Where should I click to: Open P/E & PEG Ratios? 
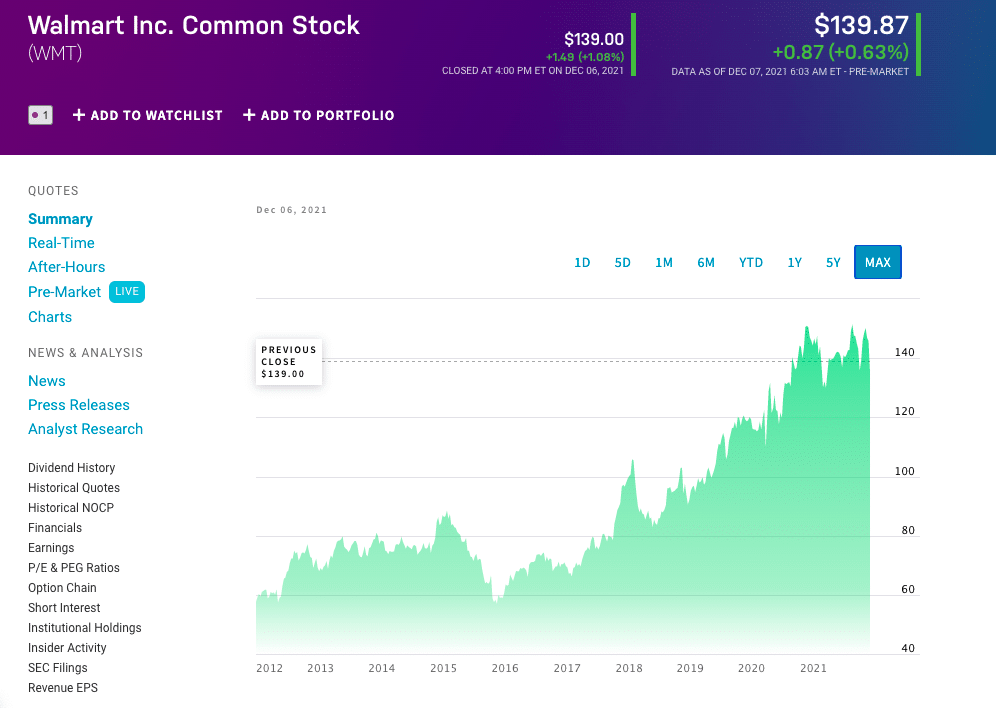[x=74, y=568]
